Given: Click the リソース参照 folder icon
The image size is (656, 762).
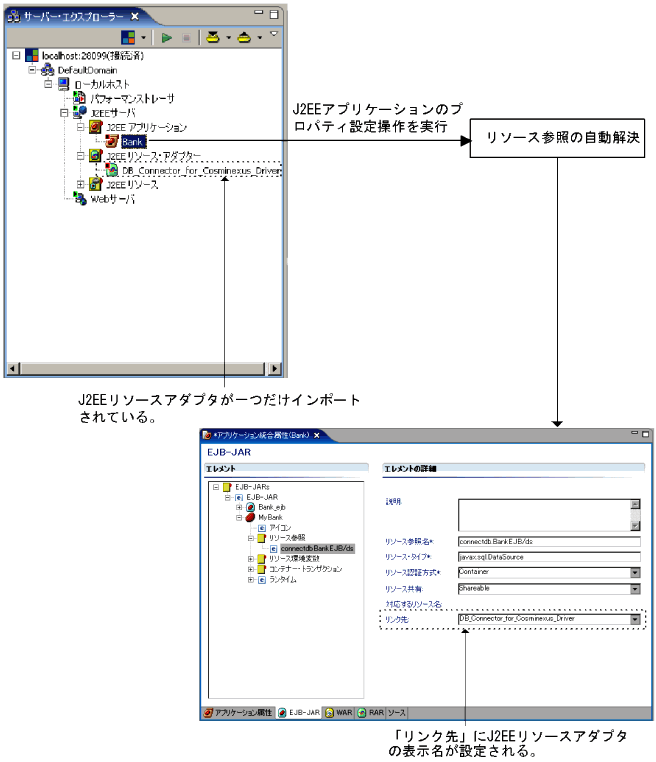Looking at the screenshot, I should 261,538.
